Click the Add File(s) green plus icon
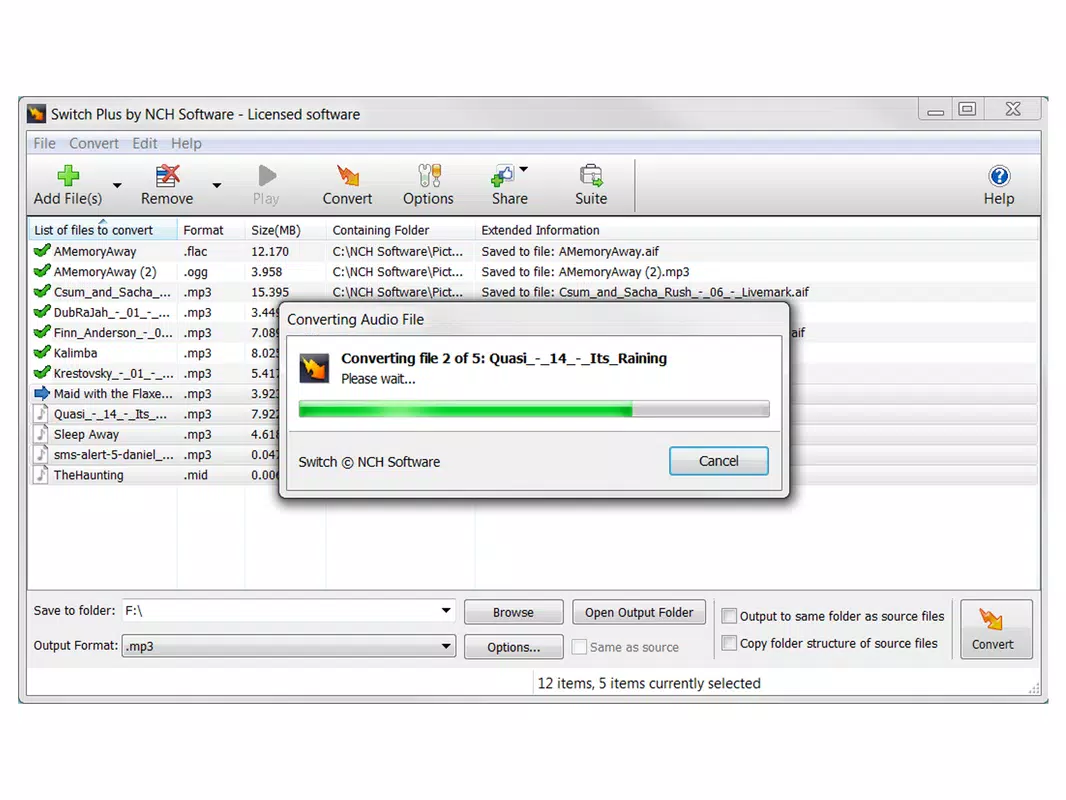 [x=68, y=176]
